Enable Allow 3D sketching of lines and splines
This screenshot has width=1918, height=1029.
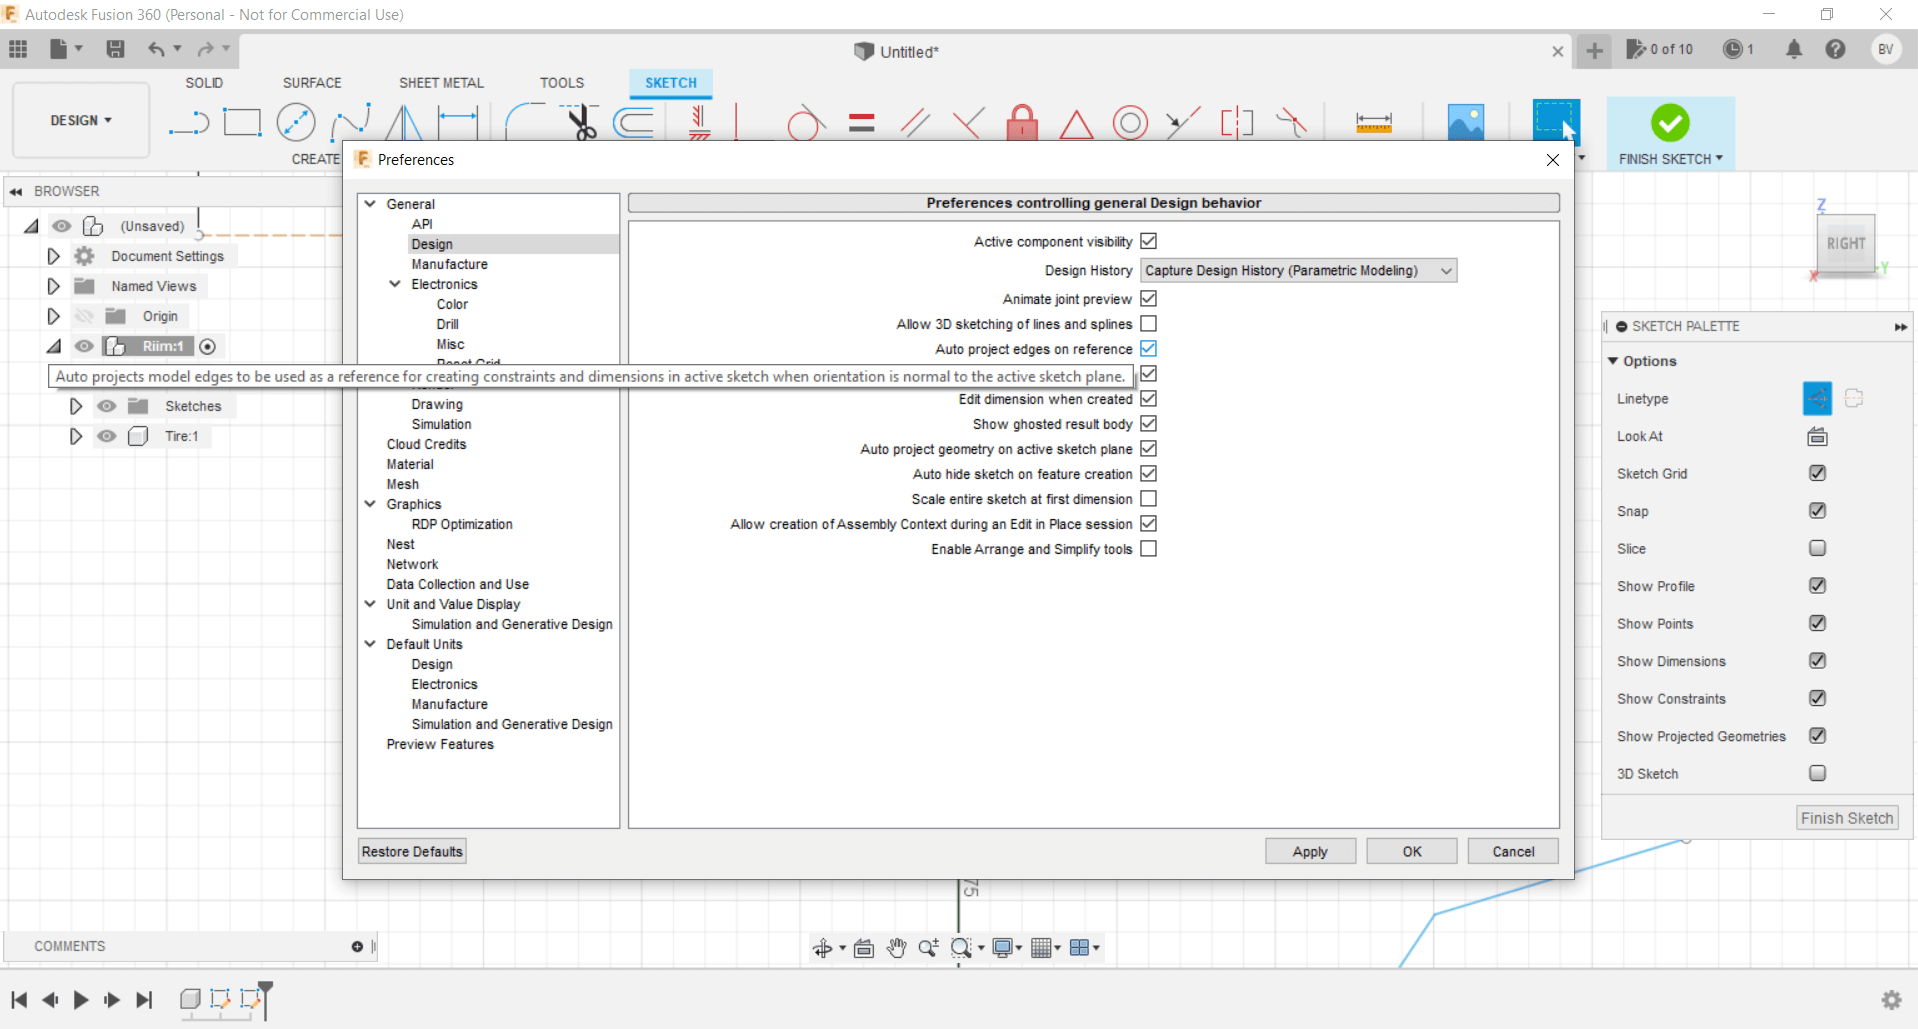pos(1149,324)
